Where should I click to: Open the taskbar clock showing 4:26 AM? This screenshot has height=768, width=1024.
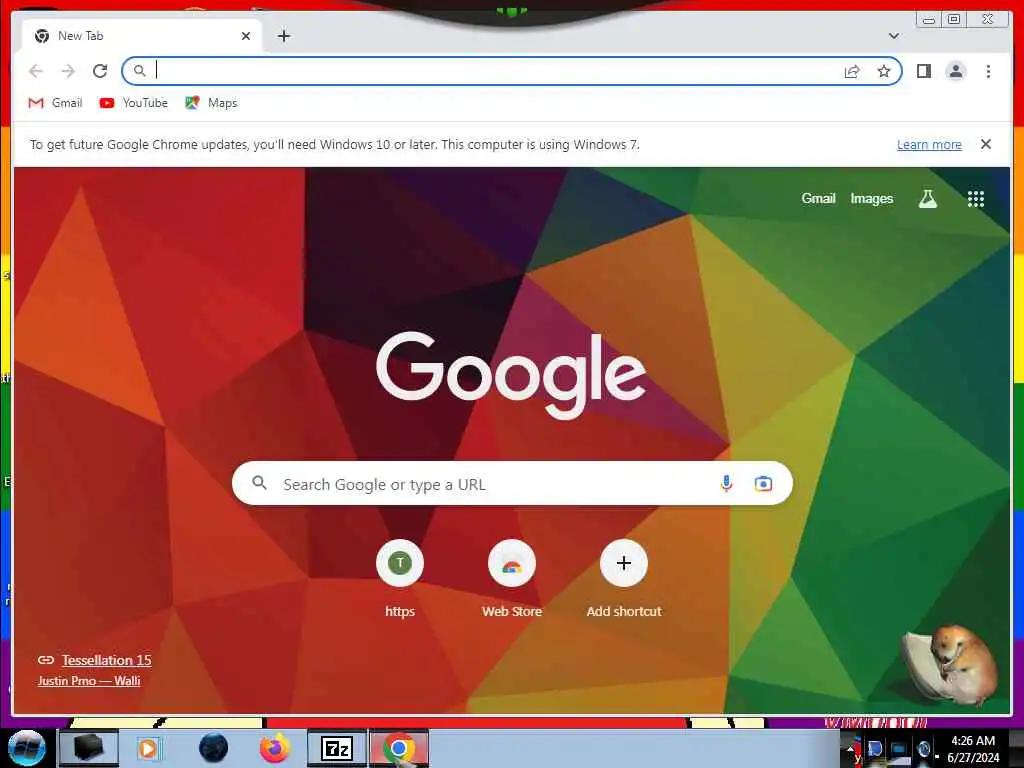[973, 748]
